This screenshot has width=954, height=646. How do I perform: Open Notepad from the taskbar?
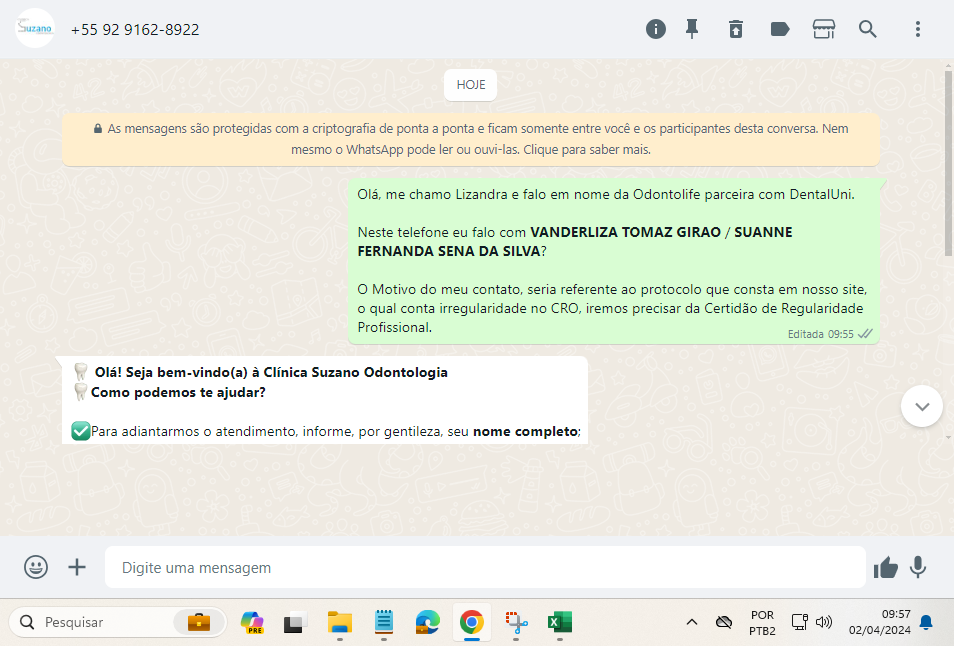tap(384, 622)
